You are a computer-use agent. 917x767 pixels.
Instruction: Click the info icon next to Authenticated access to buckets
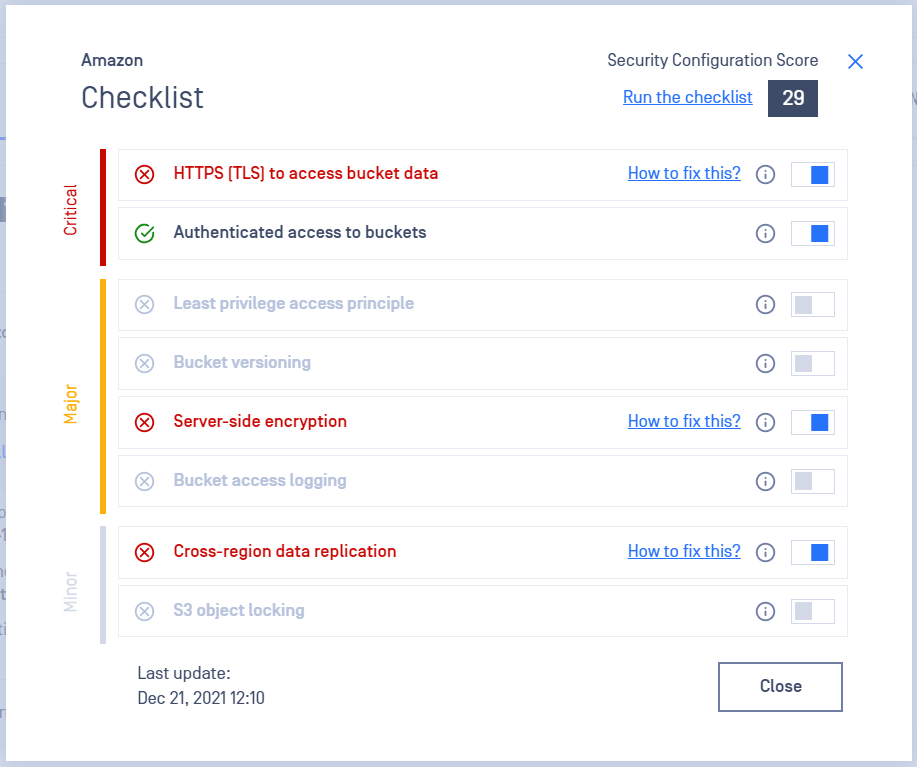point(765,233)
